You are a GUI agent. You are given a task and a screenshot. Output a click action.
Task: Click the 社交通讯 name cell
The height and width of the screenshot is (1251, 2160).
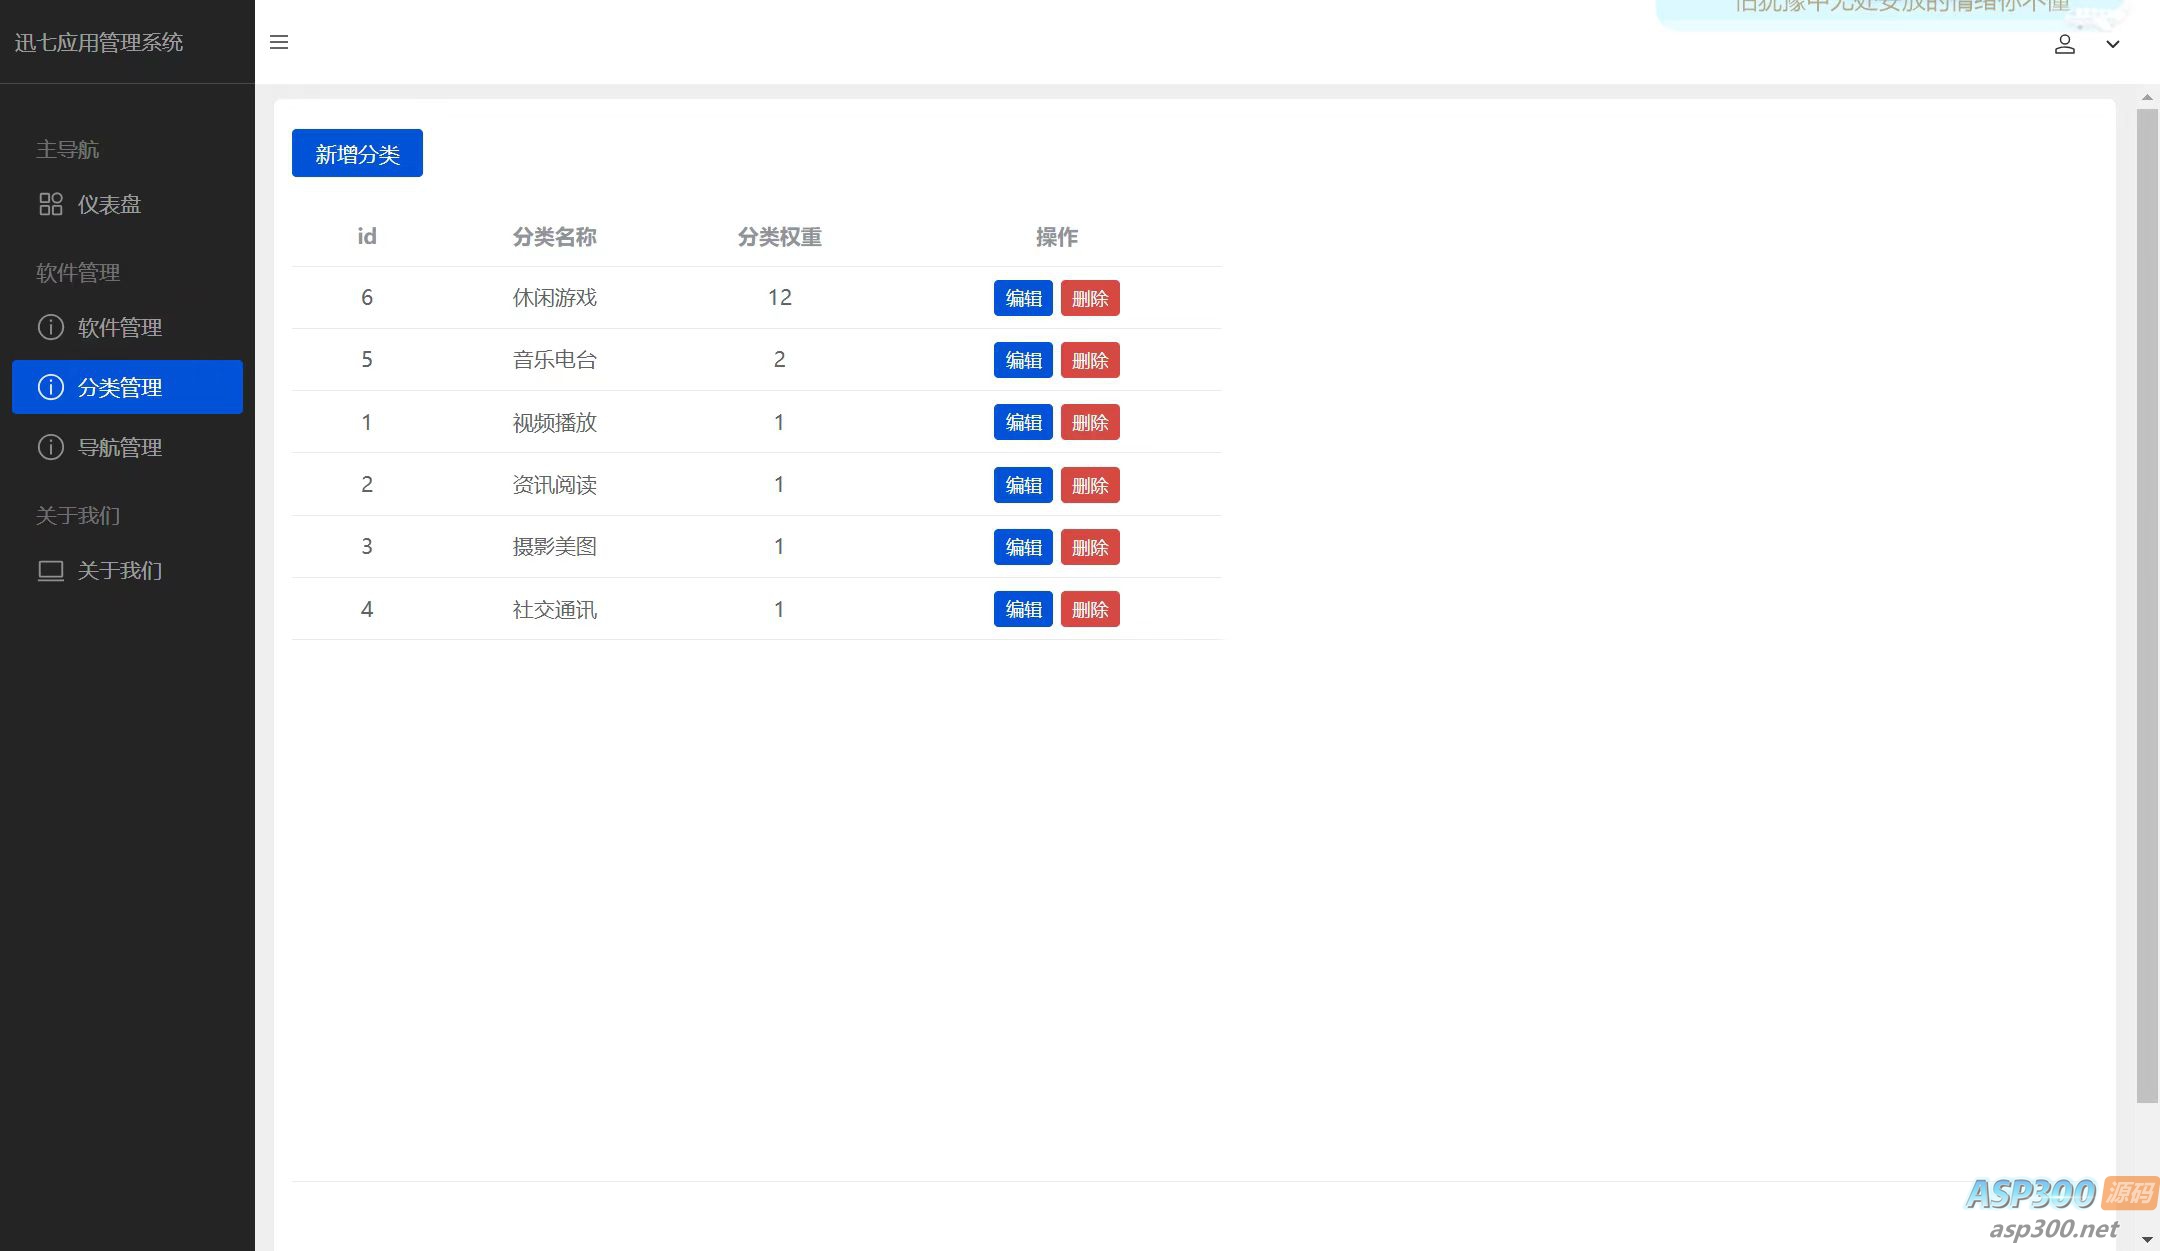(x=555, y=609)
